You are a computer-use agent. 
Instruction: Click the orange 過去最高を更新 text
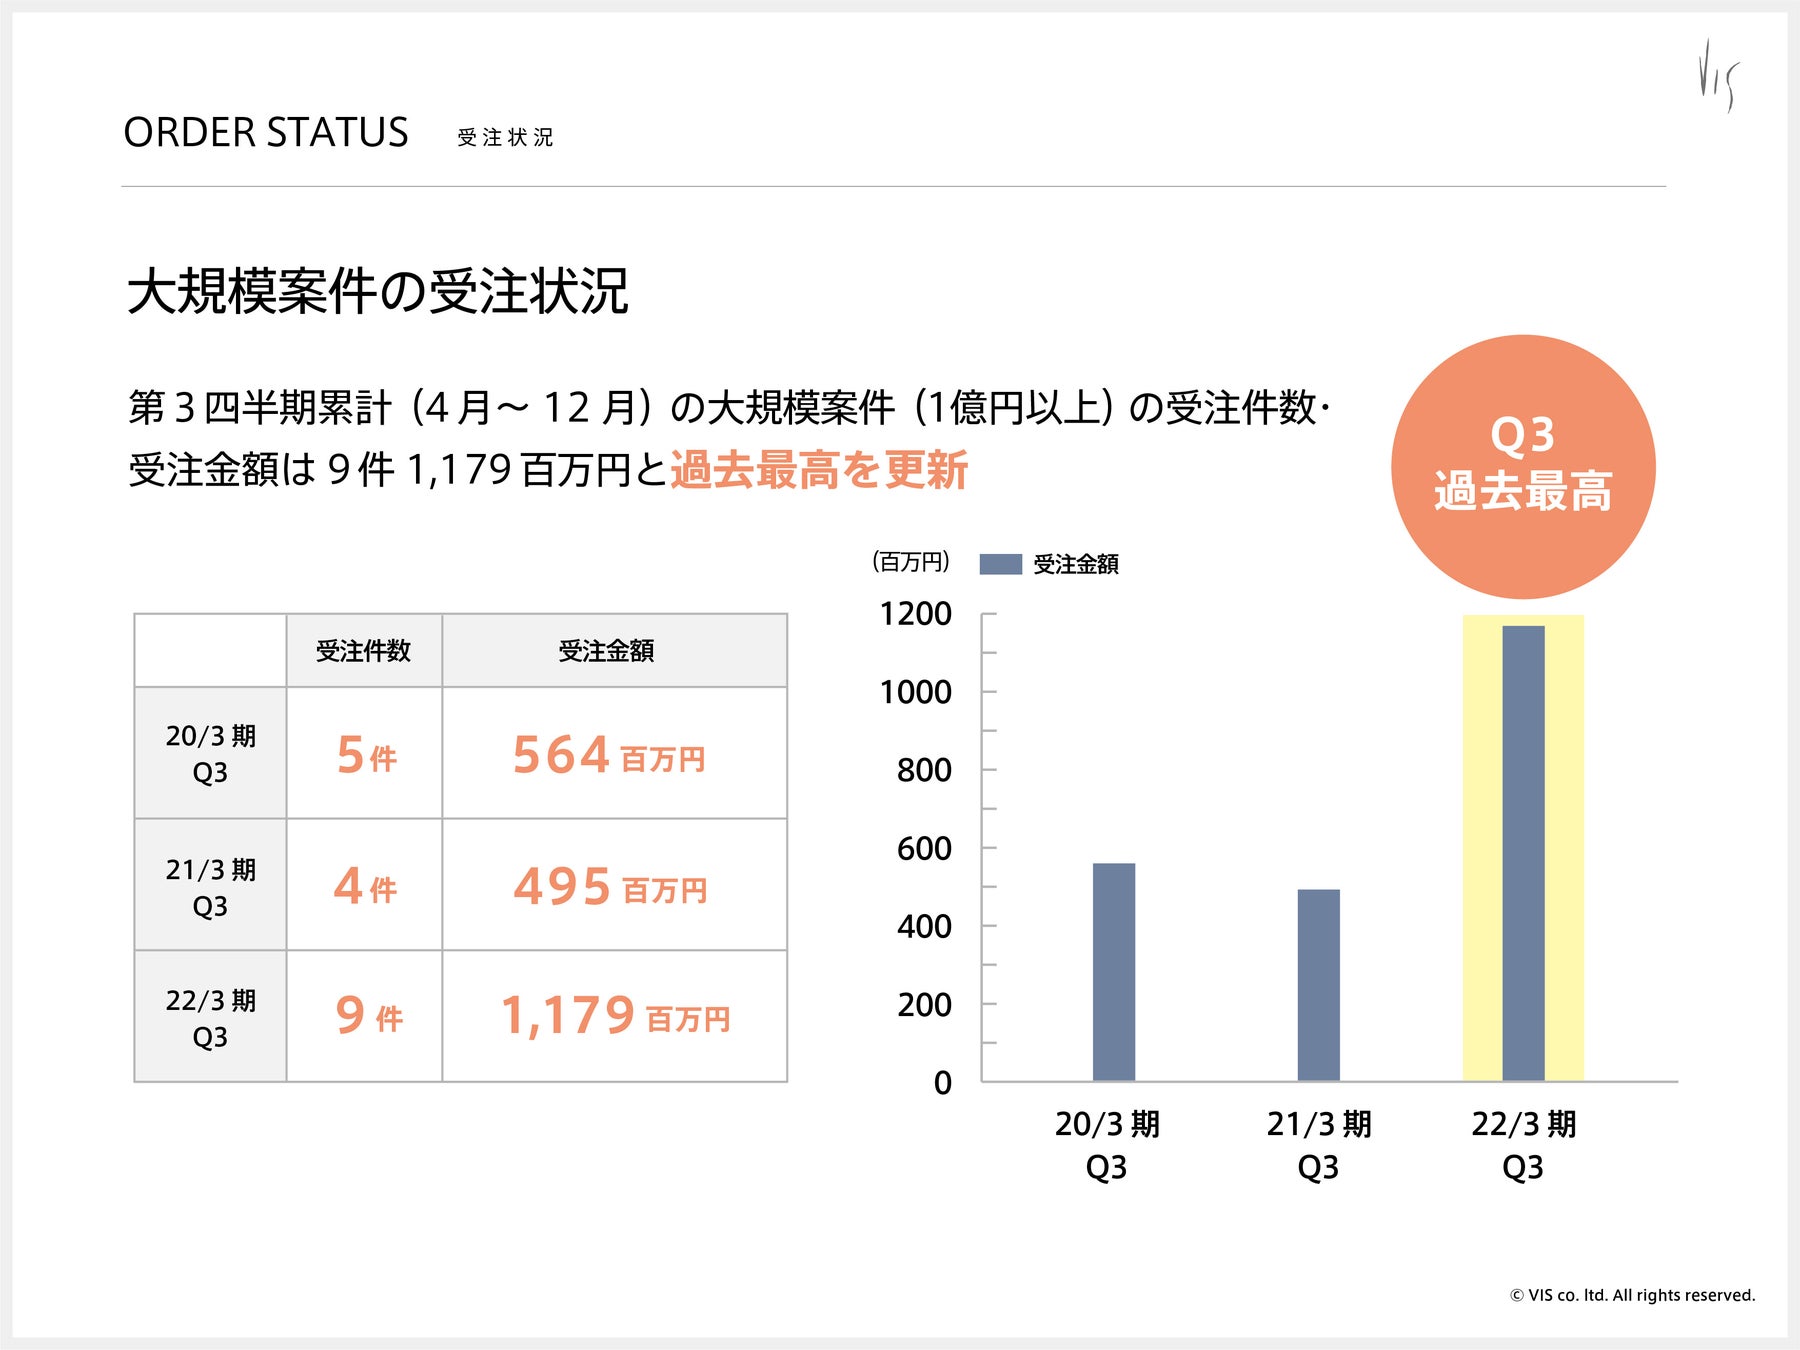[x=819, y=469]
